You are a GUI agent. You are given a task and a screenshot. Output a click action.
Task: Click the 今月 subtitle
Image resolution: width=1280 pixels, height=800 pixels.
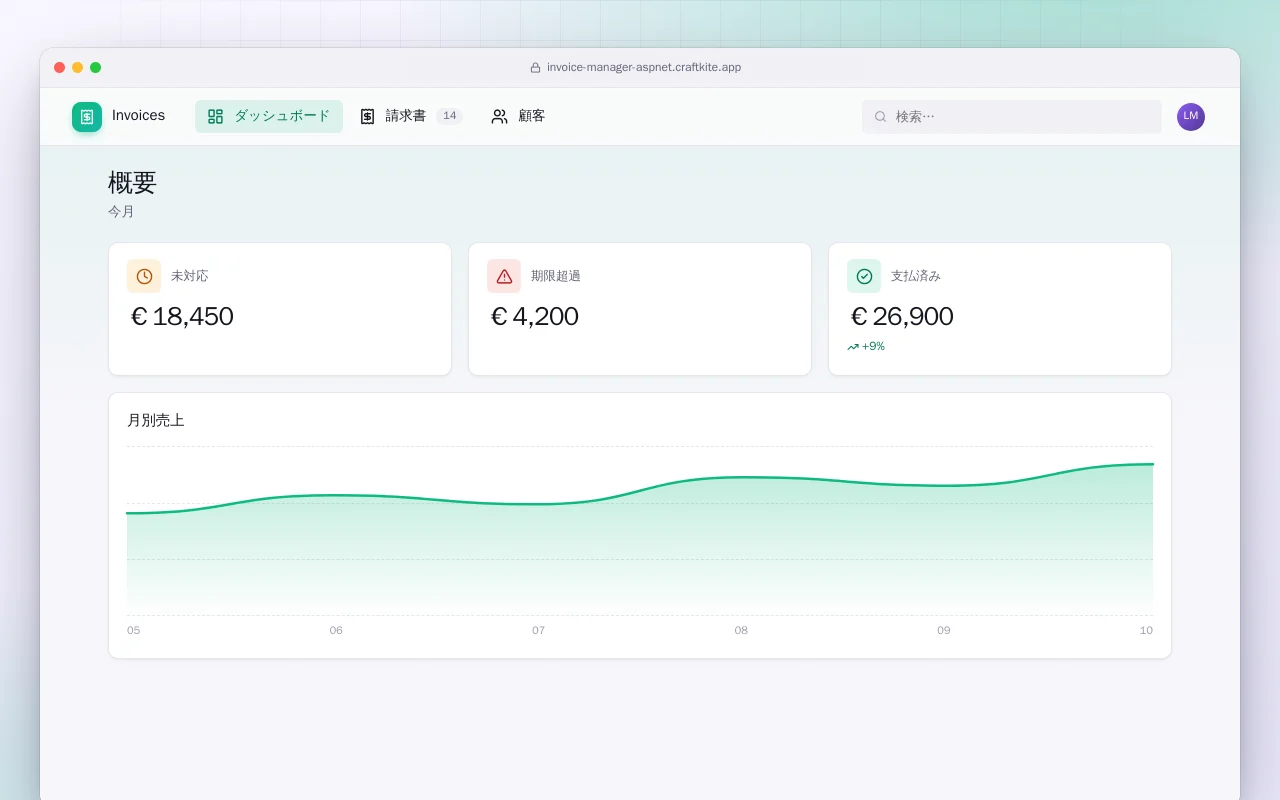pyautogui.click(x=121, y=212)
